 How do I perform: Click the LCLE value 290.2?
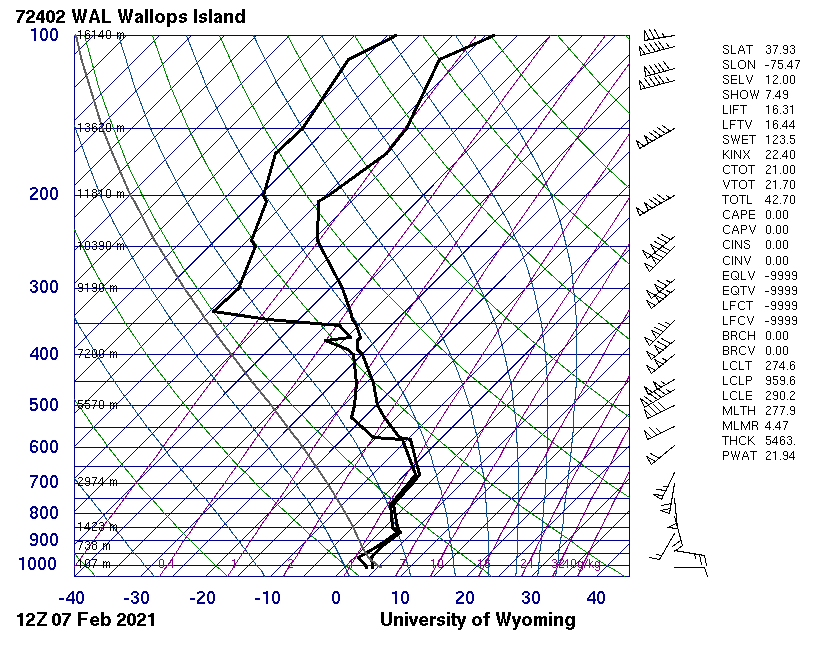coord(780,396)
